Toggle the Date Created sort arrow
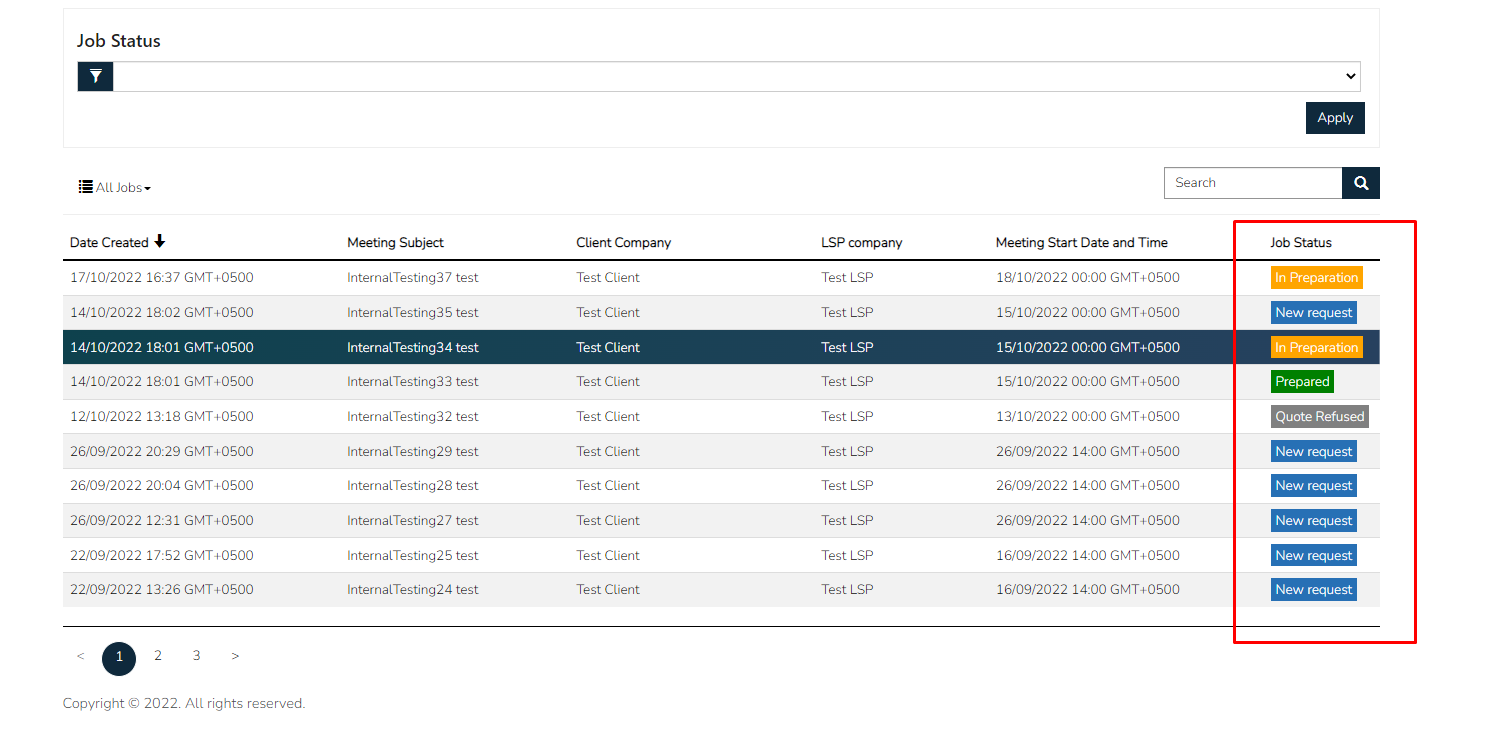 [164, 241]
